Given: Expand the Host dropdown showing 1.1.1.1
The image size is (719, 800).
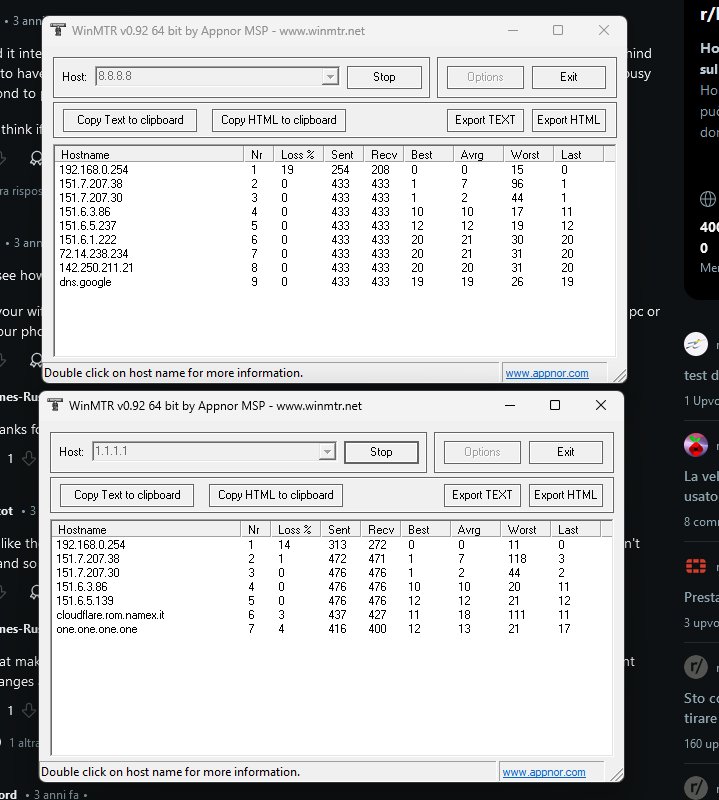Looking at the screenshot, I should click(327, 452).
